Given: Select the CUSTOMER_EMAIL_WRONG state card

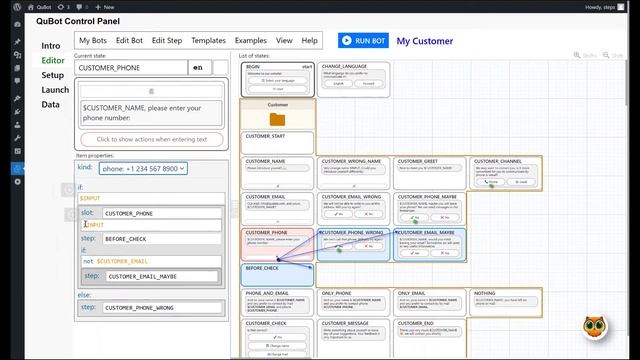Looking at the screenshot, I should coord(353,209).
